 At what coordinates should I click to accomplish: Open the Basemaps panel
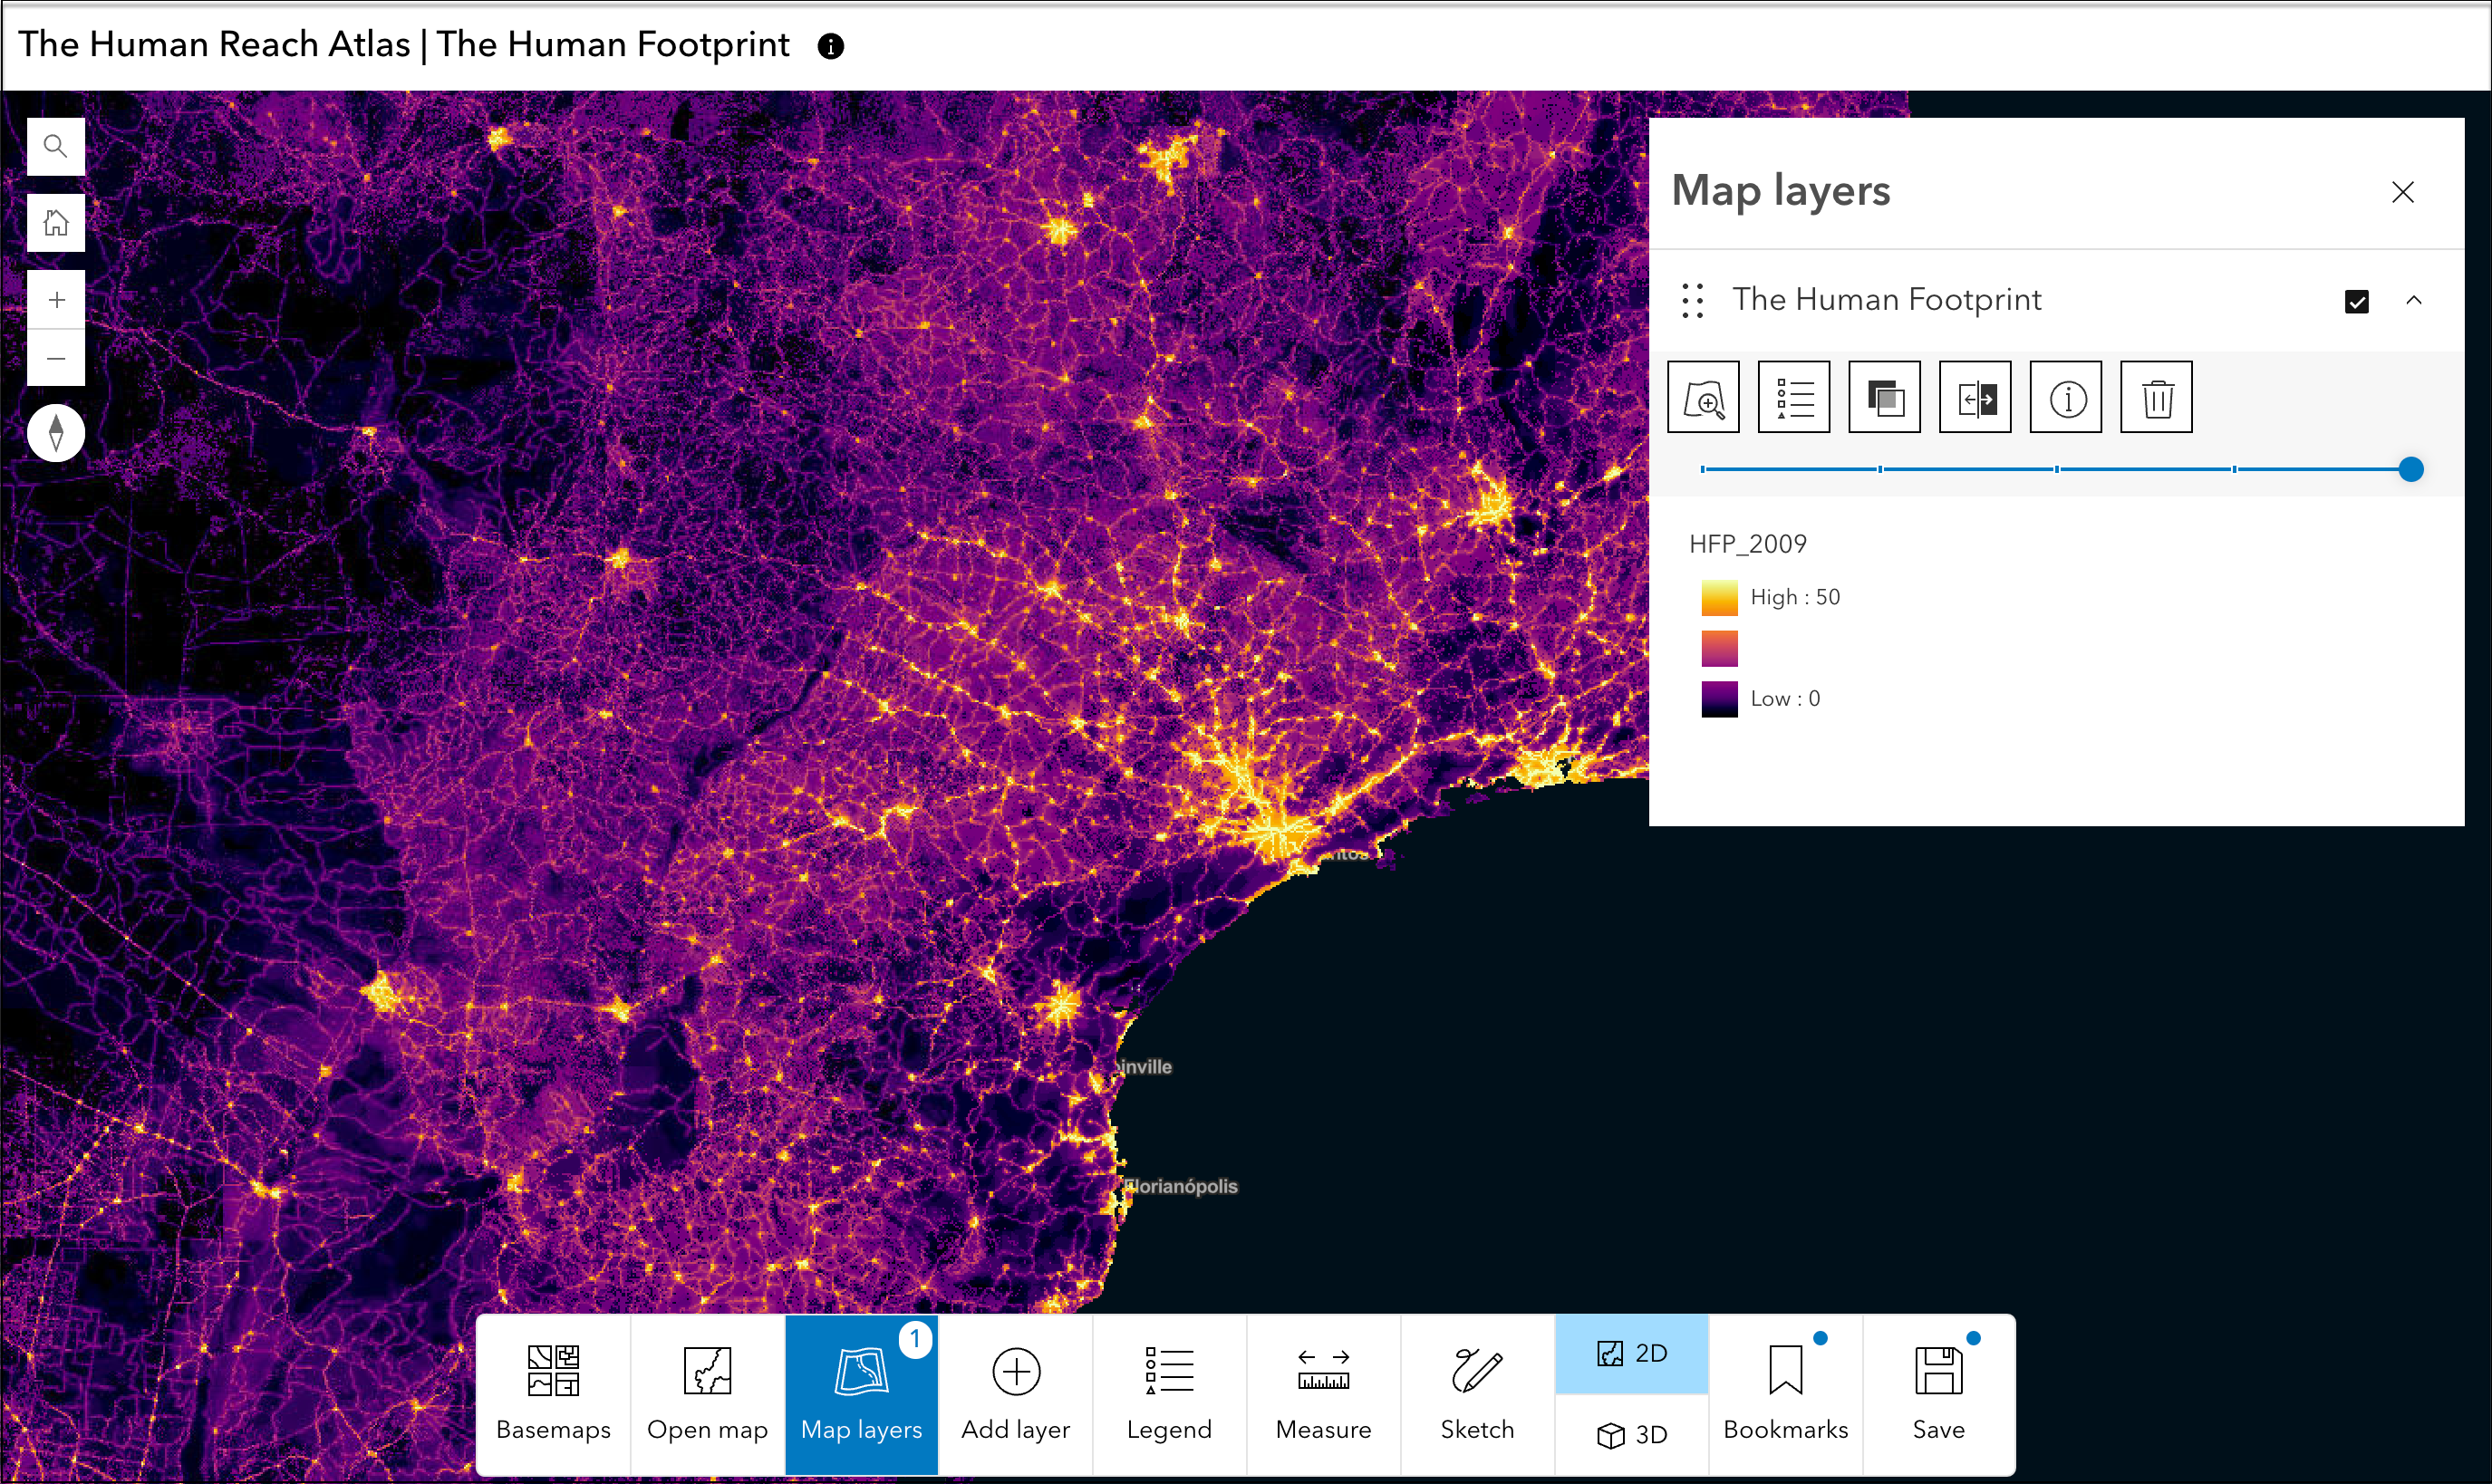[x=555, y=1391]
